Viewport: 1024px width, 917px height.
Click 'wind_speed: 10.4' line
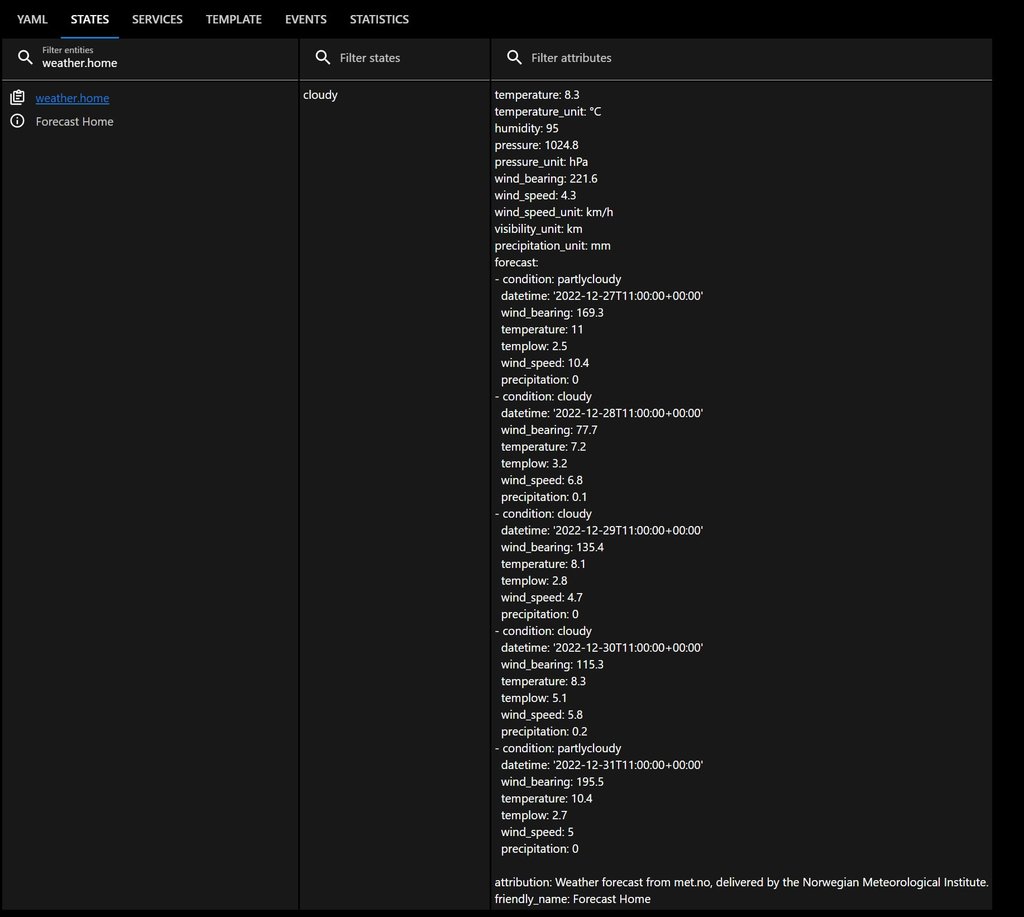[x=545, y=363]
